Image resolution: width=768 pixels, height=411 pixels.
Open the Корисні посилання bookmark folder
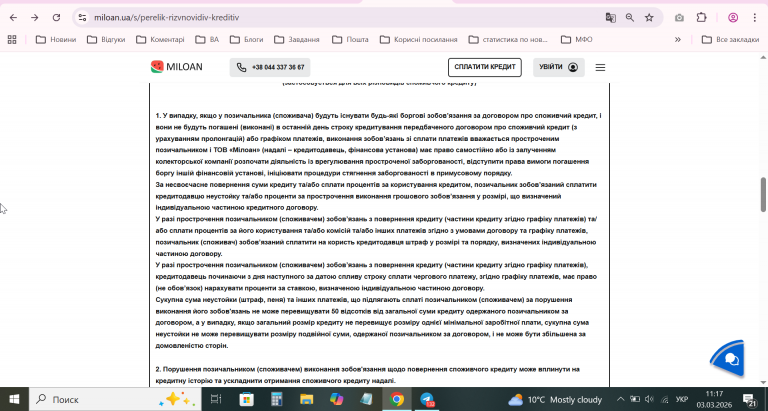click(x=419, y=40)
